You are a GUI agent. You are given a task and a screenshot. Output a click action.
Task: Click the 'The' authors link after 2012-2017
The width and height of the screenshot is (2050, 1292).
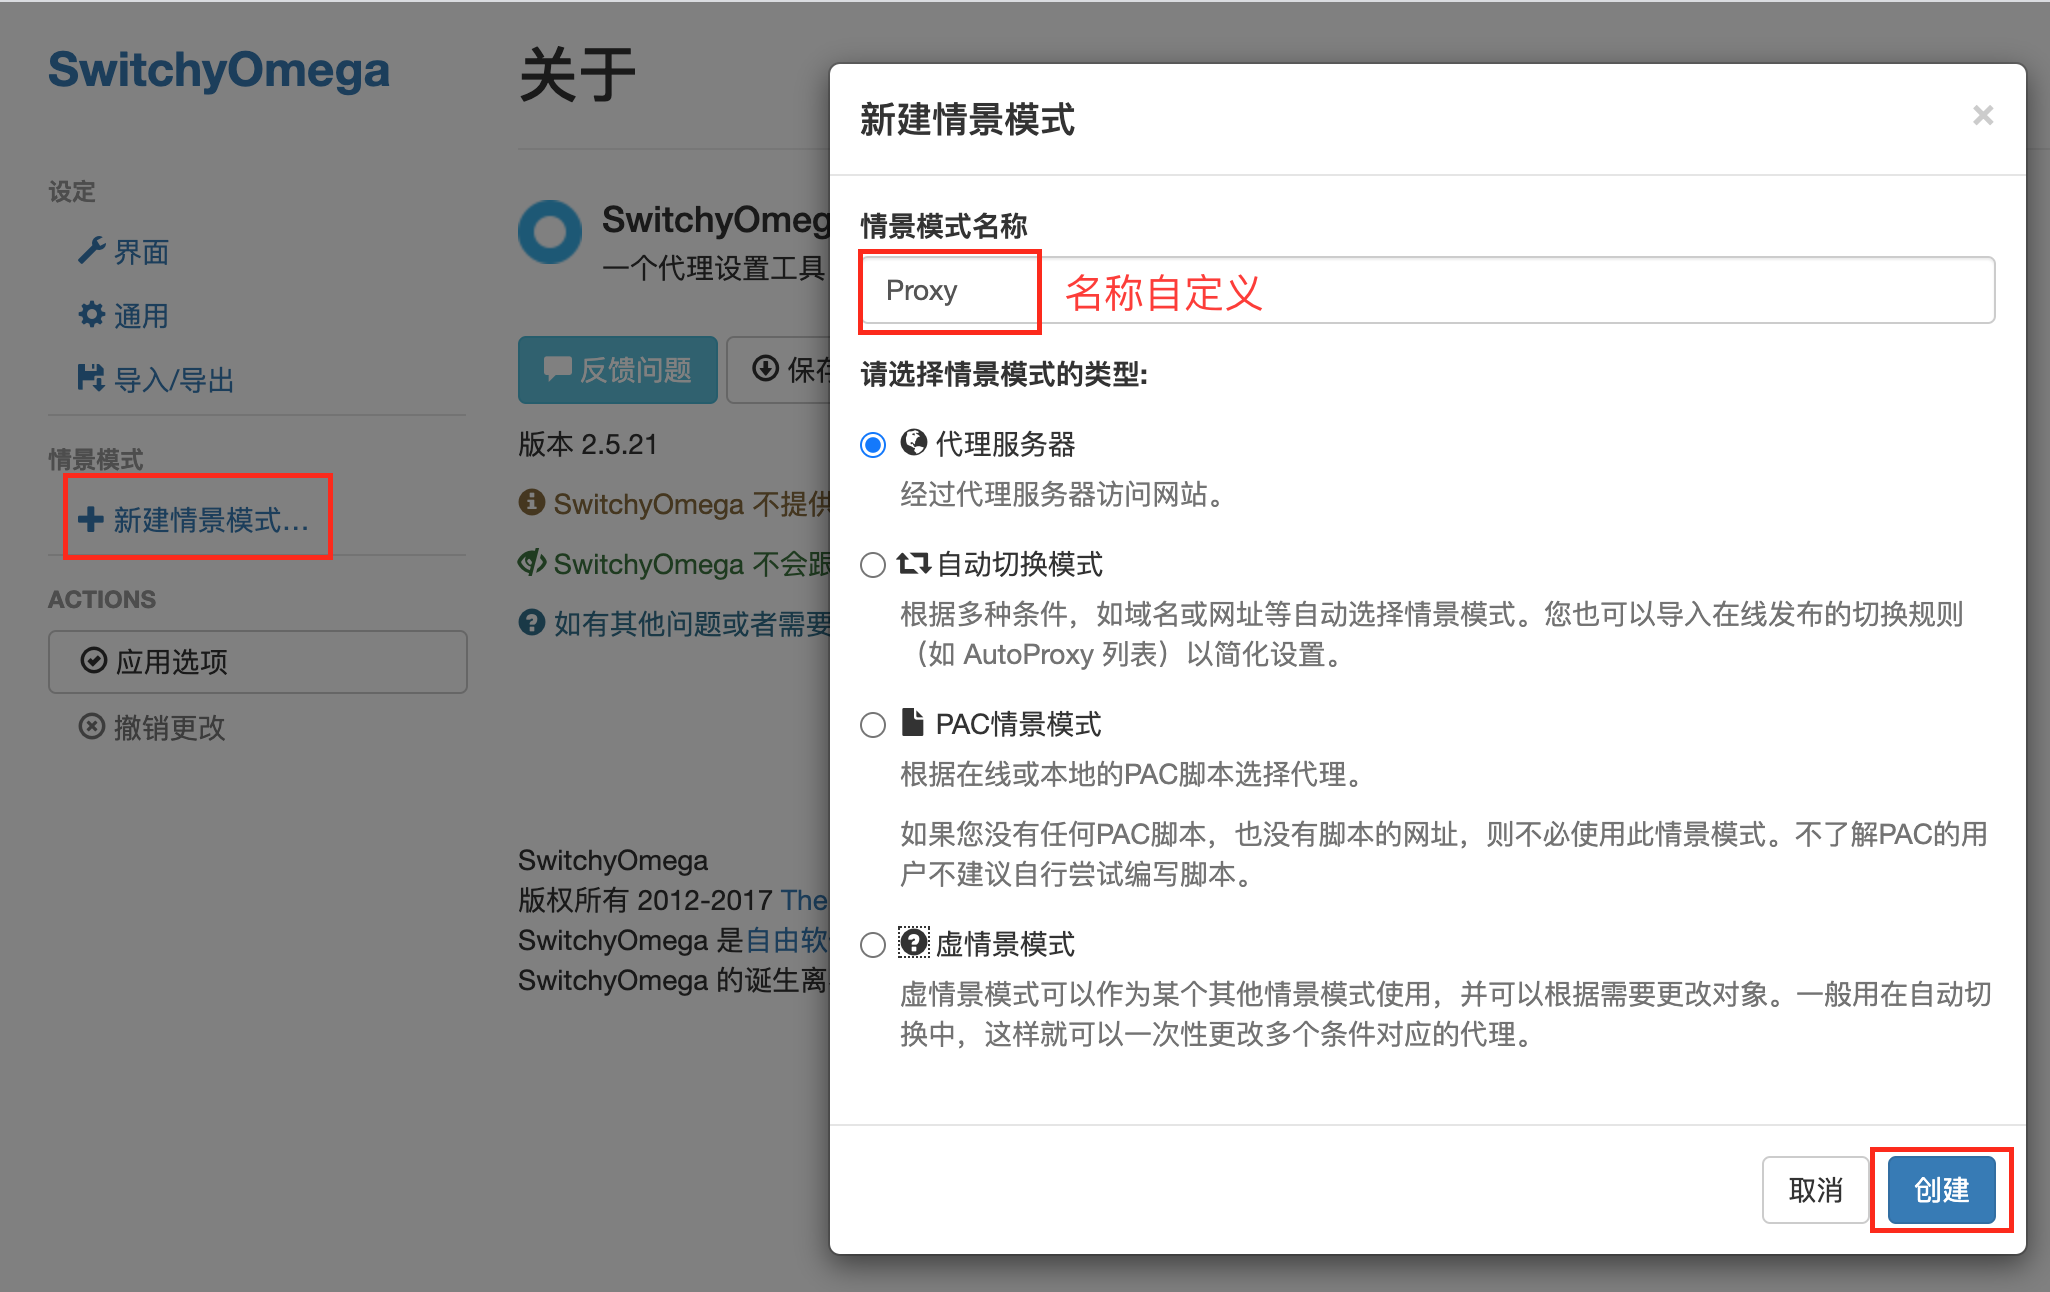(x=805, y=900)
